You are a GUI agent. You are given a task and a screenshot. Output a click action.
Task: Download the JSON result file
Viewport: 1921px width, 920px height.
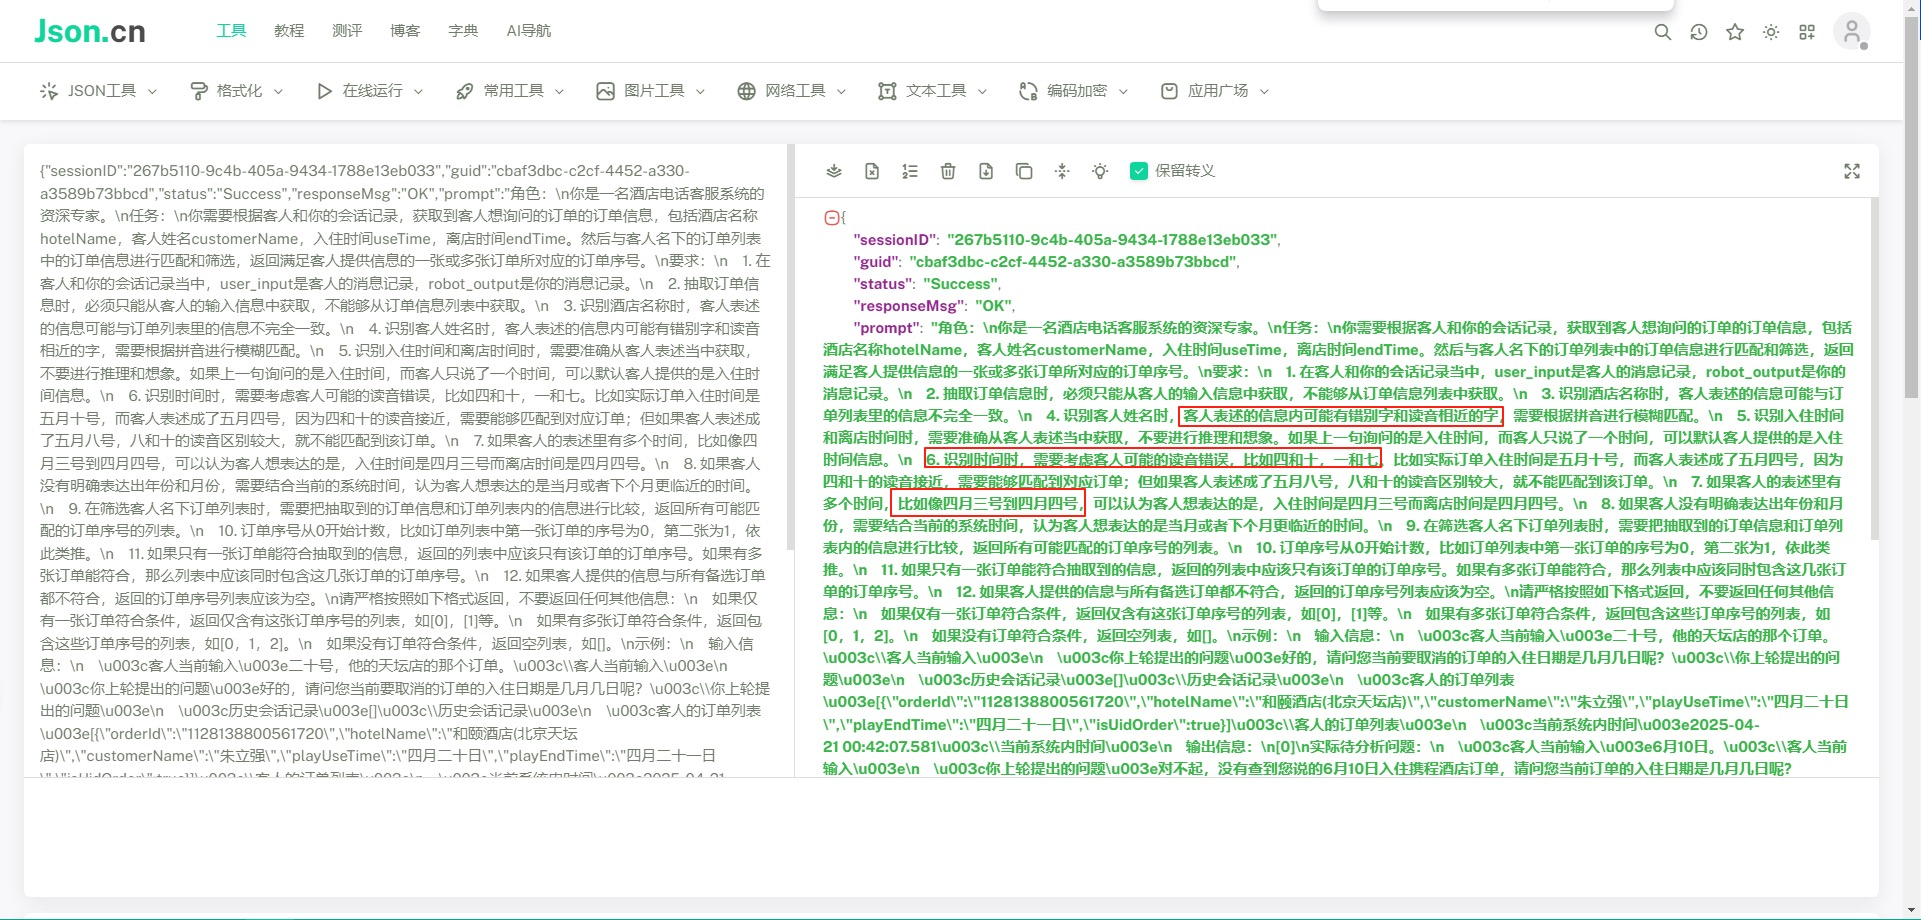pos(986,171)
